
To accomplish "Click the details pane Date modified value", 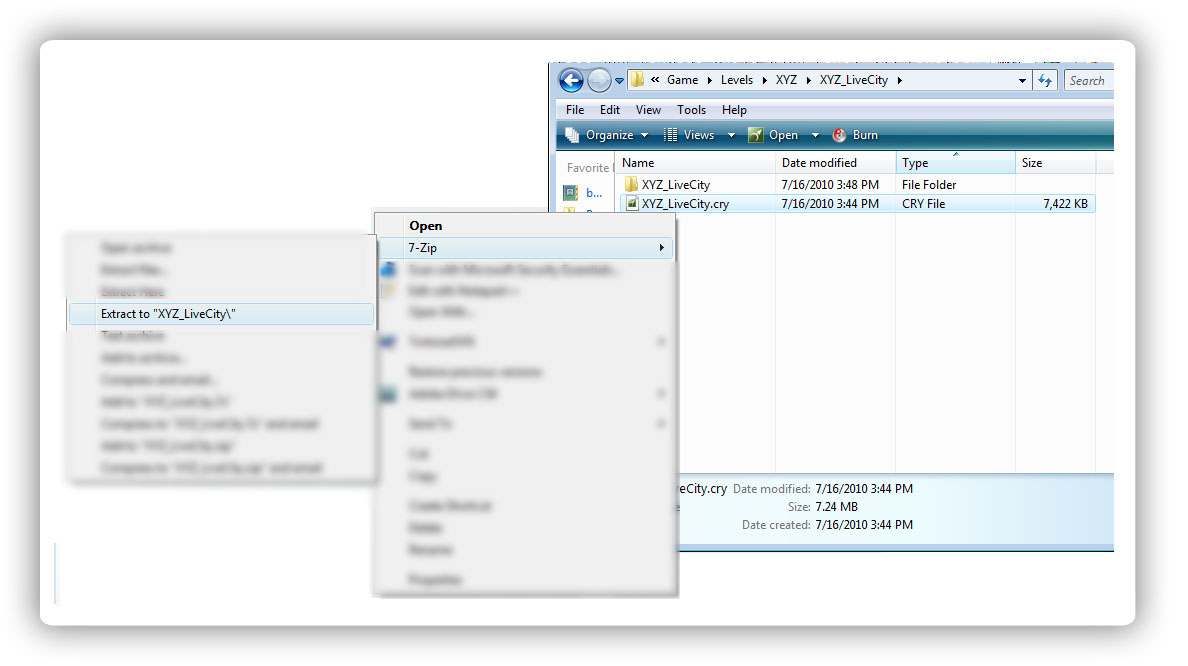I will (864, 489).
